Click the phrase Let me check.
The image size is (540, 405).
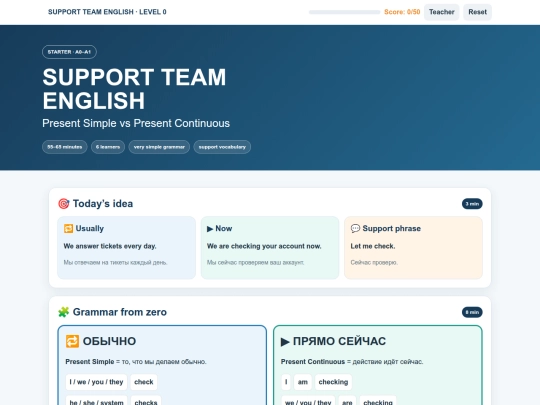[x=373, y=246]
